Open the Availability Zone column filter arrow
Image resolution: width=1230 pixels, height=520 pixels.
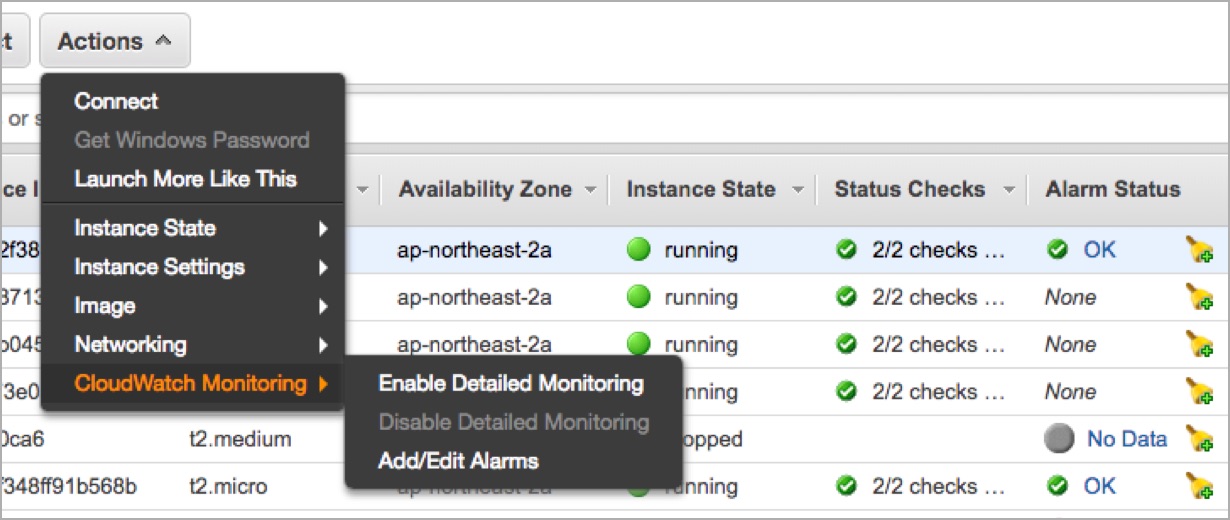click(x=591, y=190)
